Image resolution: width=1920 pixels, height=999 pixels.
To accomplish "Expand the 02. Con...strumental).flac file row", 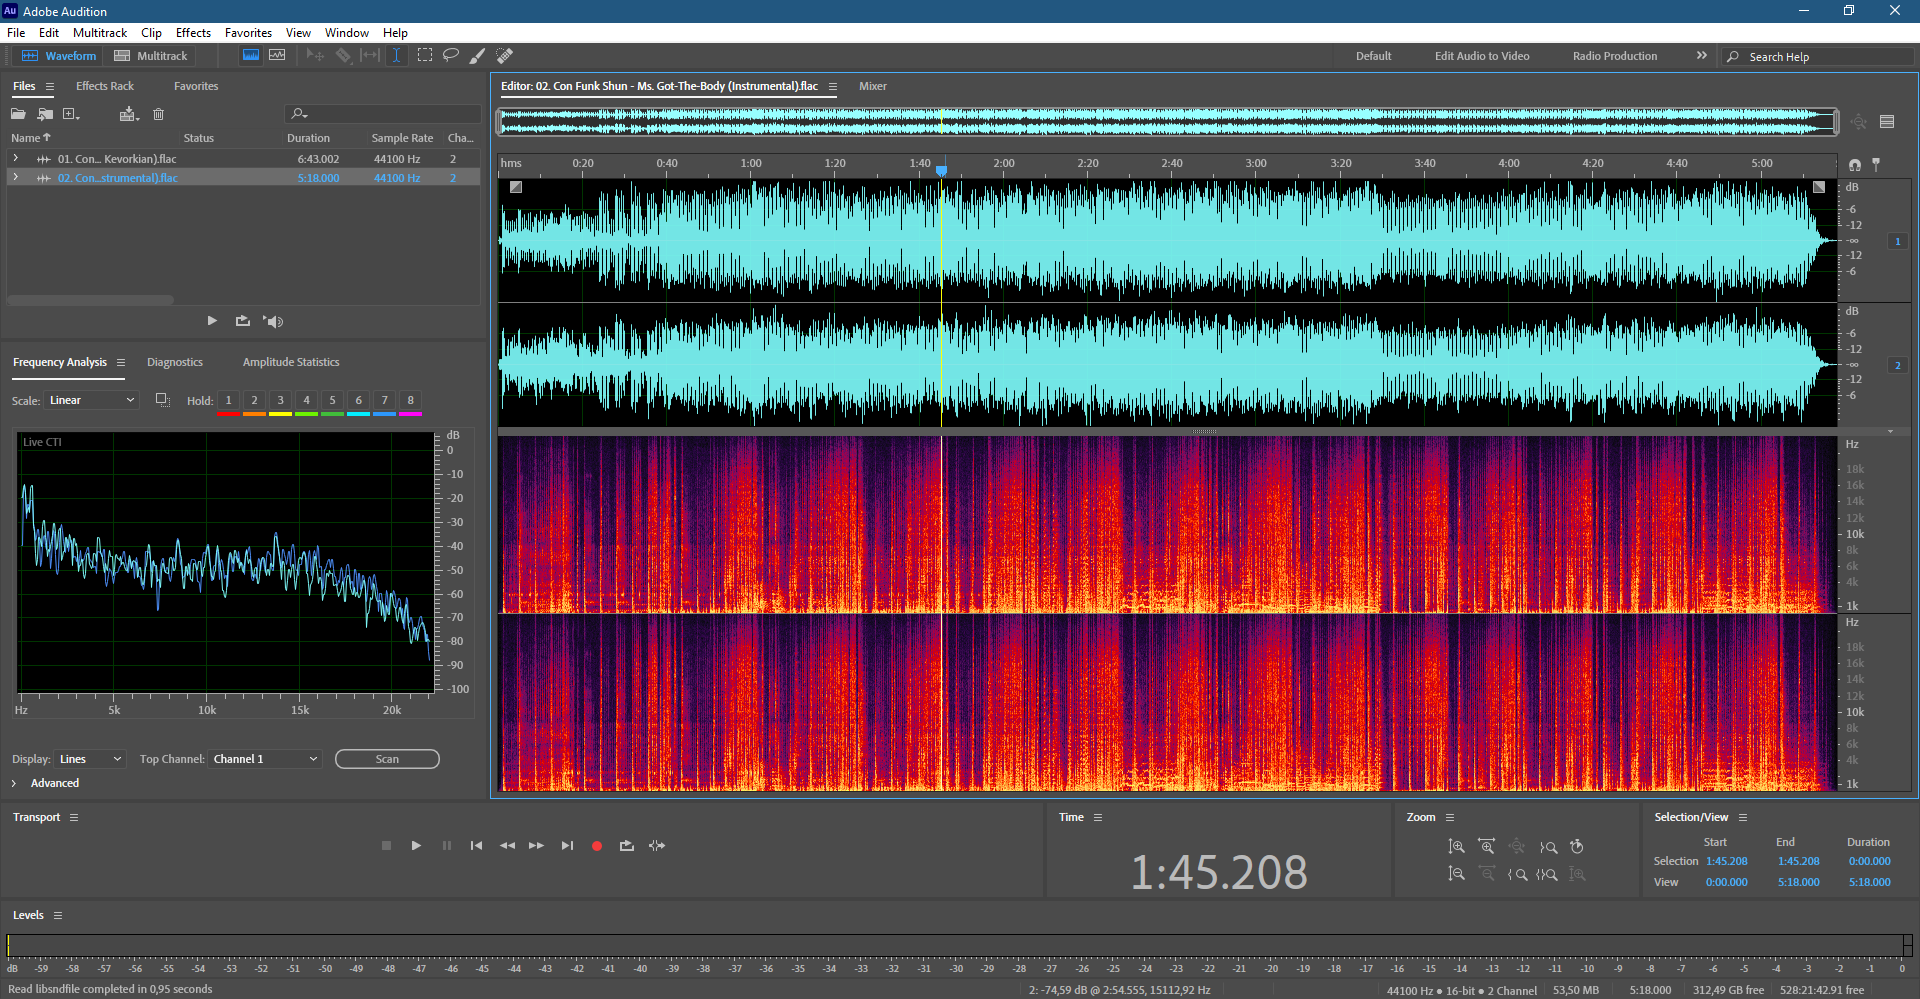I will (x=15, y=178).
